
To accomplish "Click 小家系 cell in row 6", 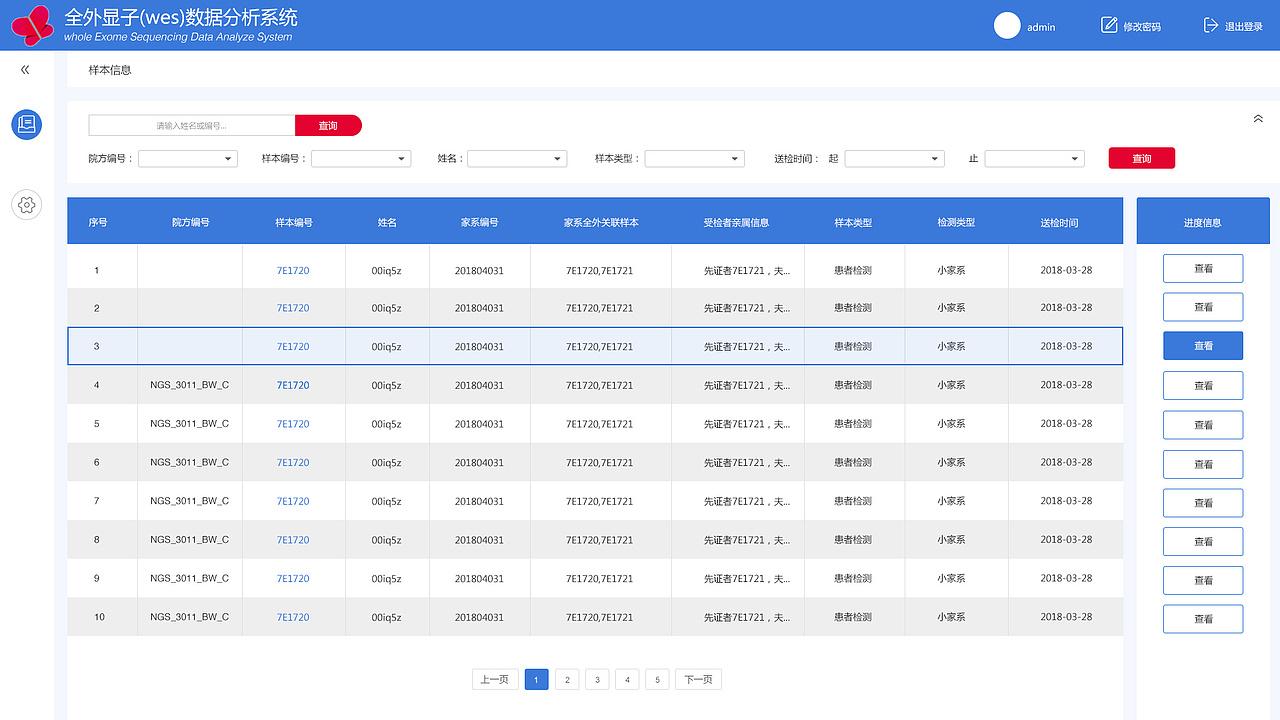I will click(x=951, y=462).
